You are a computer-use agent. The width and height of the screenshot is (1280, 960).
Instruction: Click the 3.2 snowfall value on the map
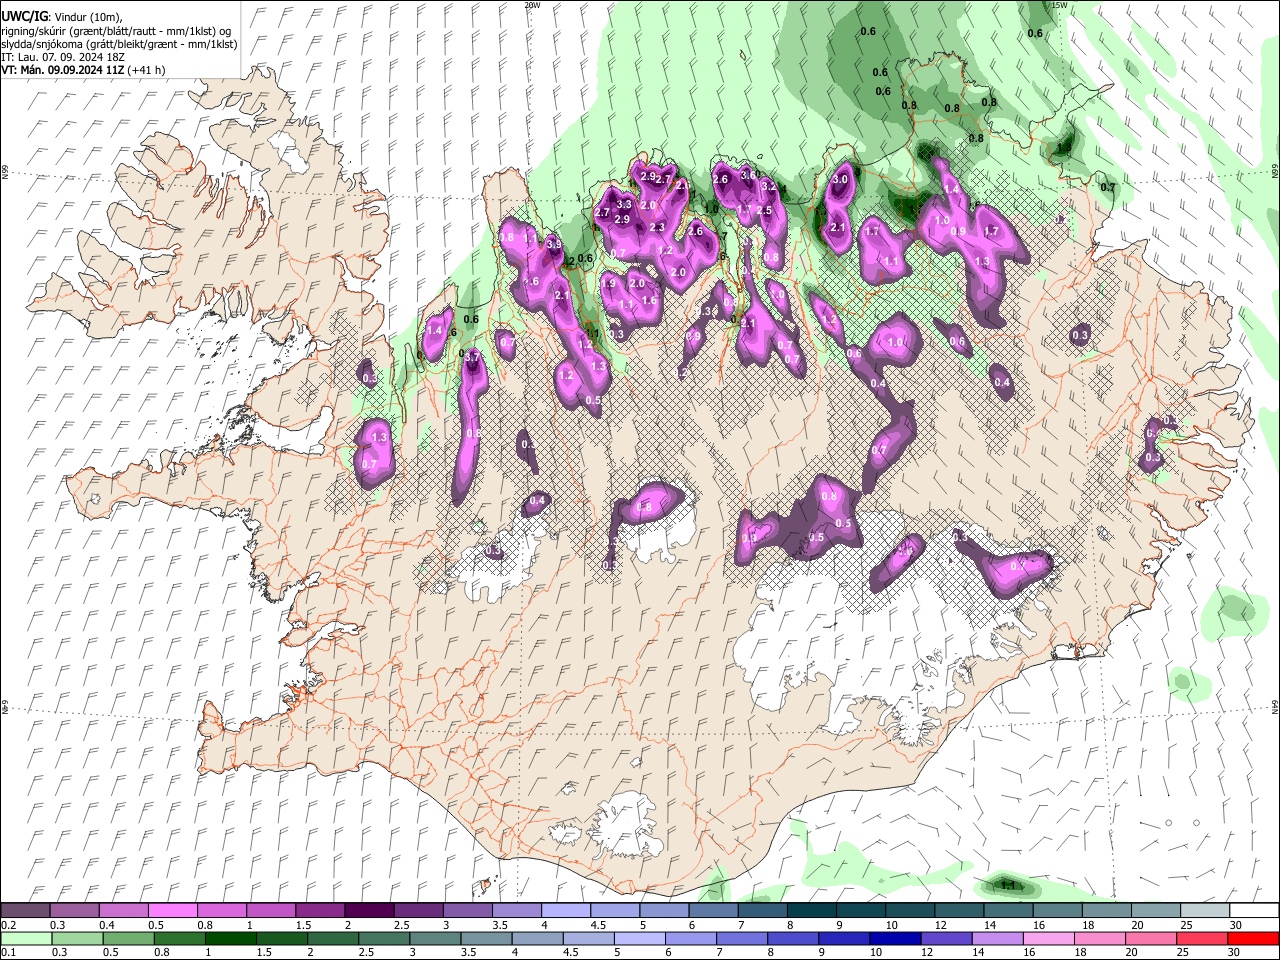[x=769, y=186]
